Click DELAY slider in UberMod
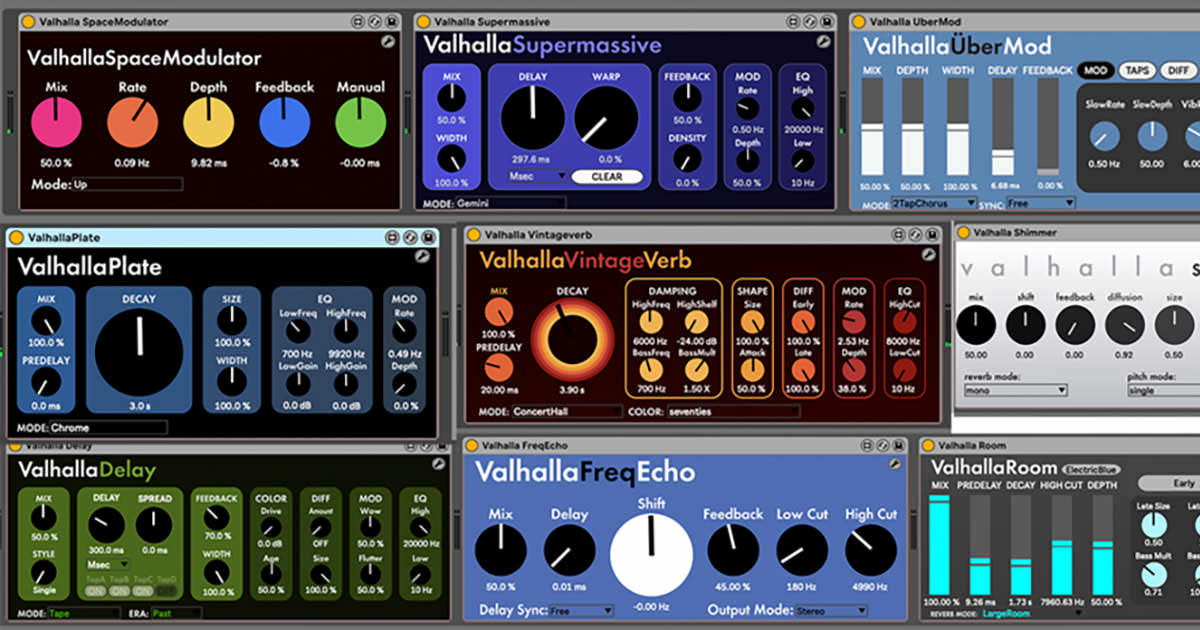Image resolution: width=1200 pixels, height=630 pixels. (x=1002, y=127)
